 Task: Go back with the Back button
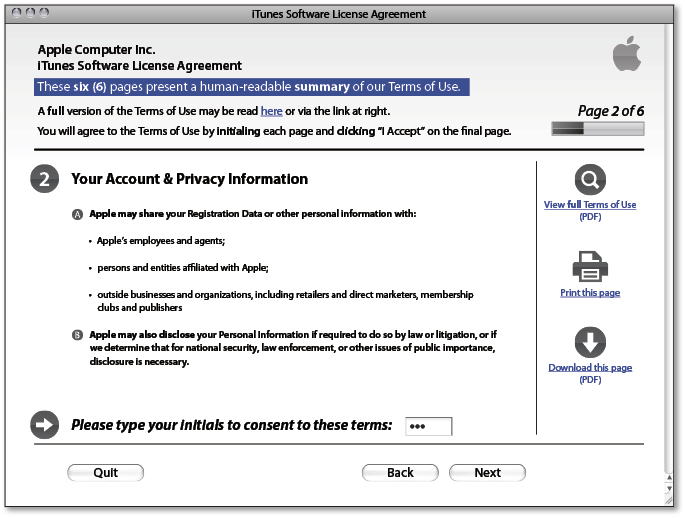point(400,473)
